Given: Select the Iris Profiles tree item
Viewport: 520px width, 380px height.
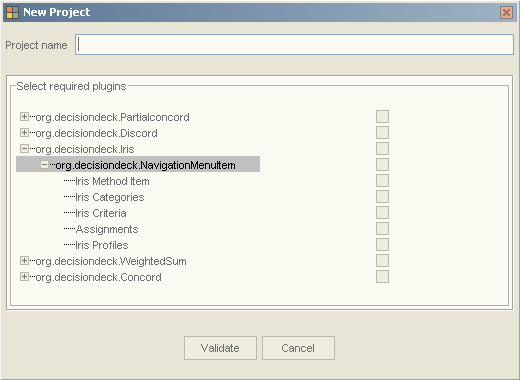Looking at the screenshot, I should pyautogui.click(x=102, y=245).
